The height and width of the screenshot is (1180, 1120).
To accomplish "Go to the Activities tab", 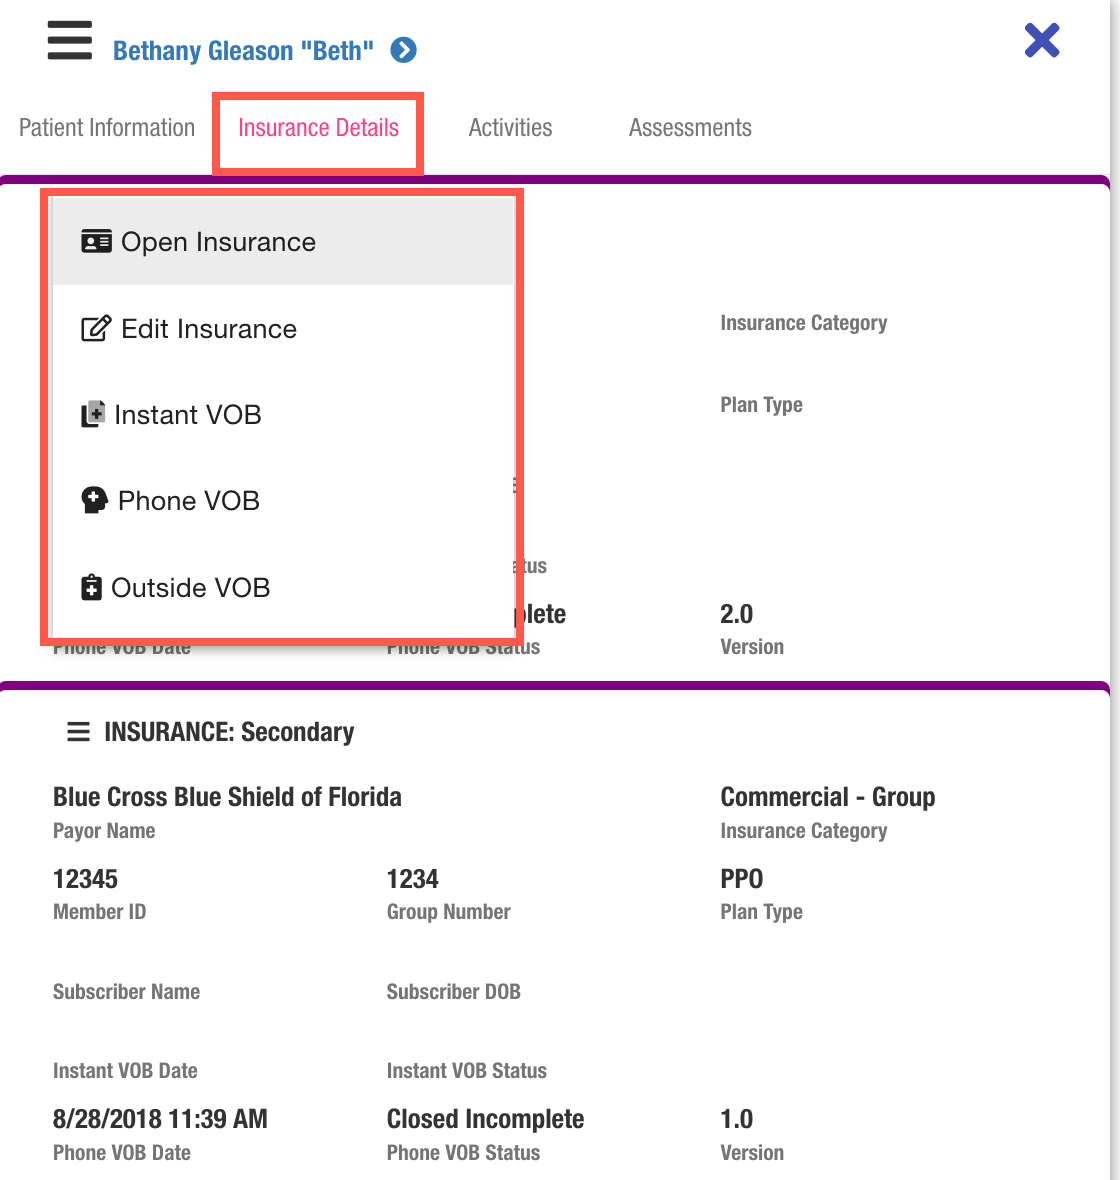I will [510, 128].
